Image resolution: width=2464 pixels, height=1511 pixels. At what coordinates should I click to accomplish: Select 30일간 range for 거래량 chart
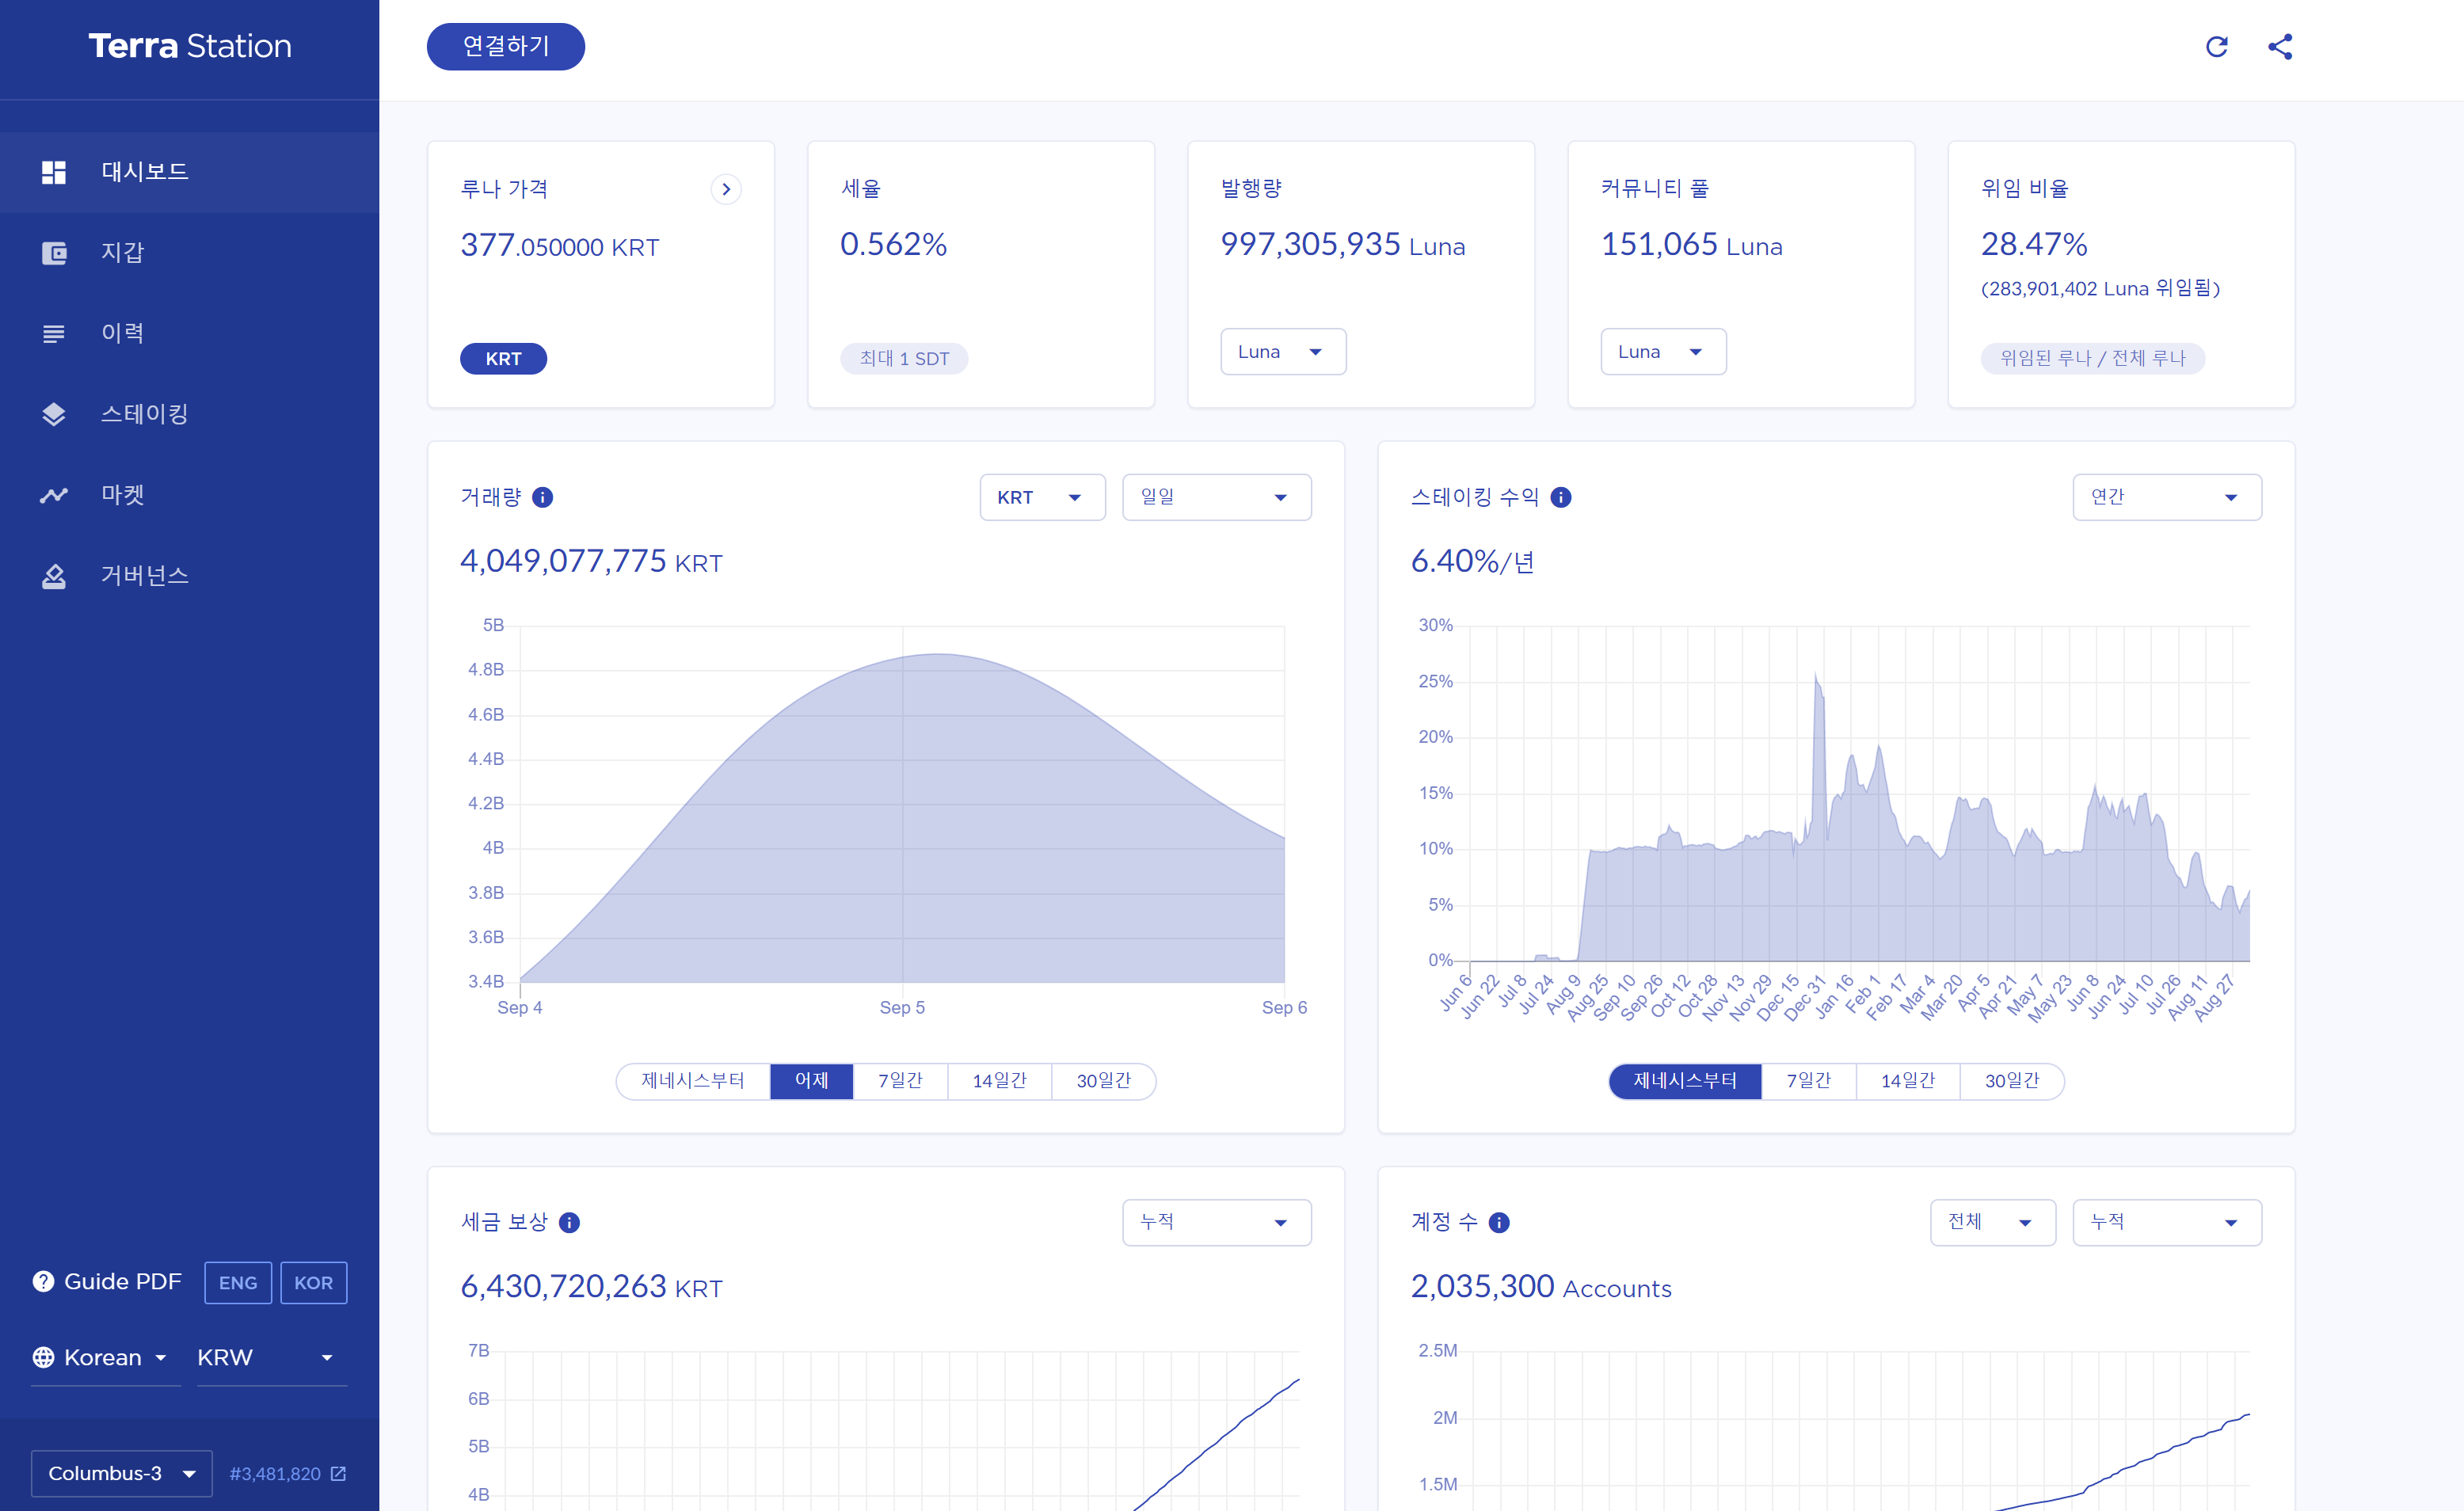[x=1103, y=1081]
